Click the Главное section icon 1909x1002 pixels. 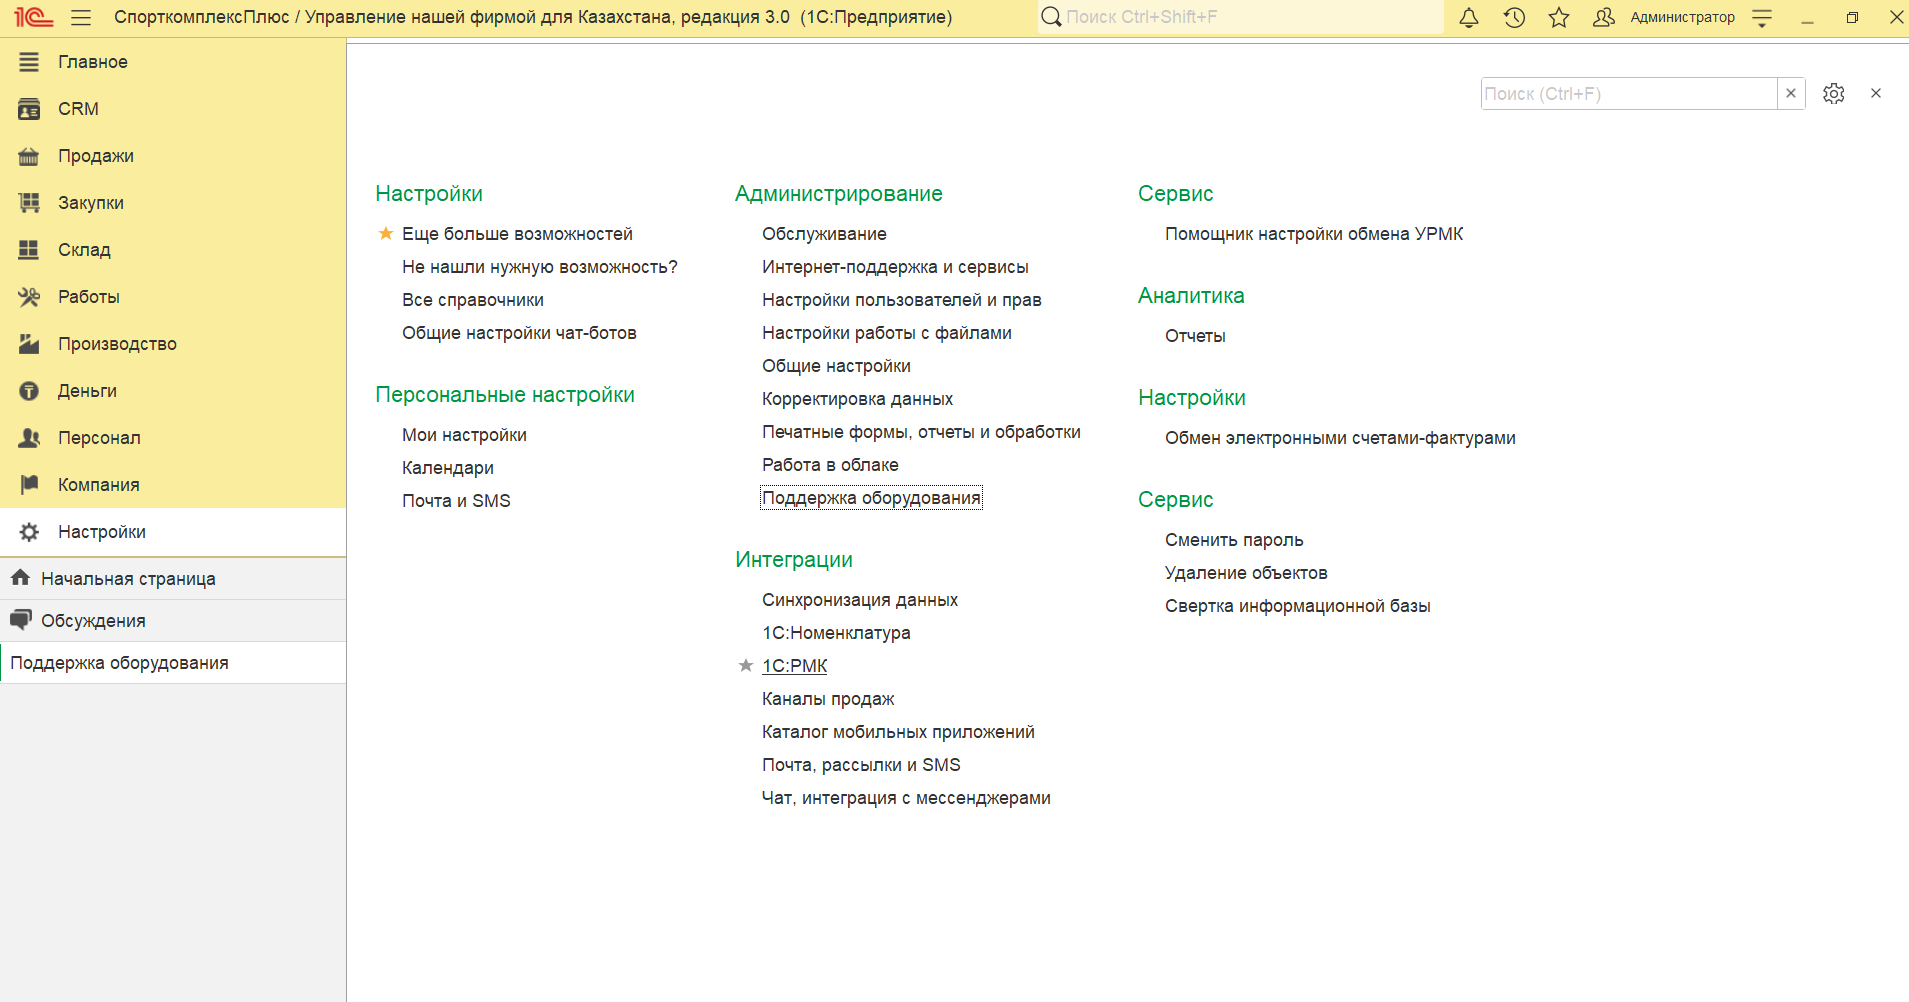click(29, 62)
